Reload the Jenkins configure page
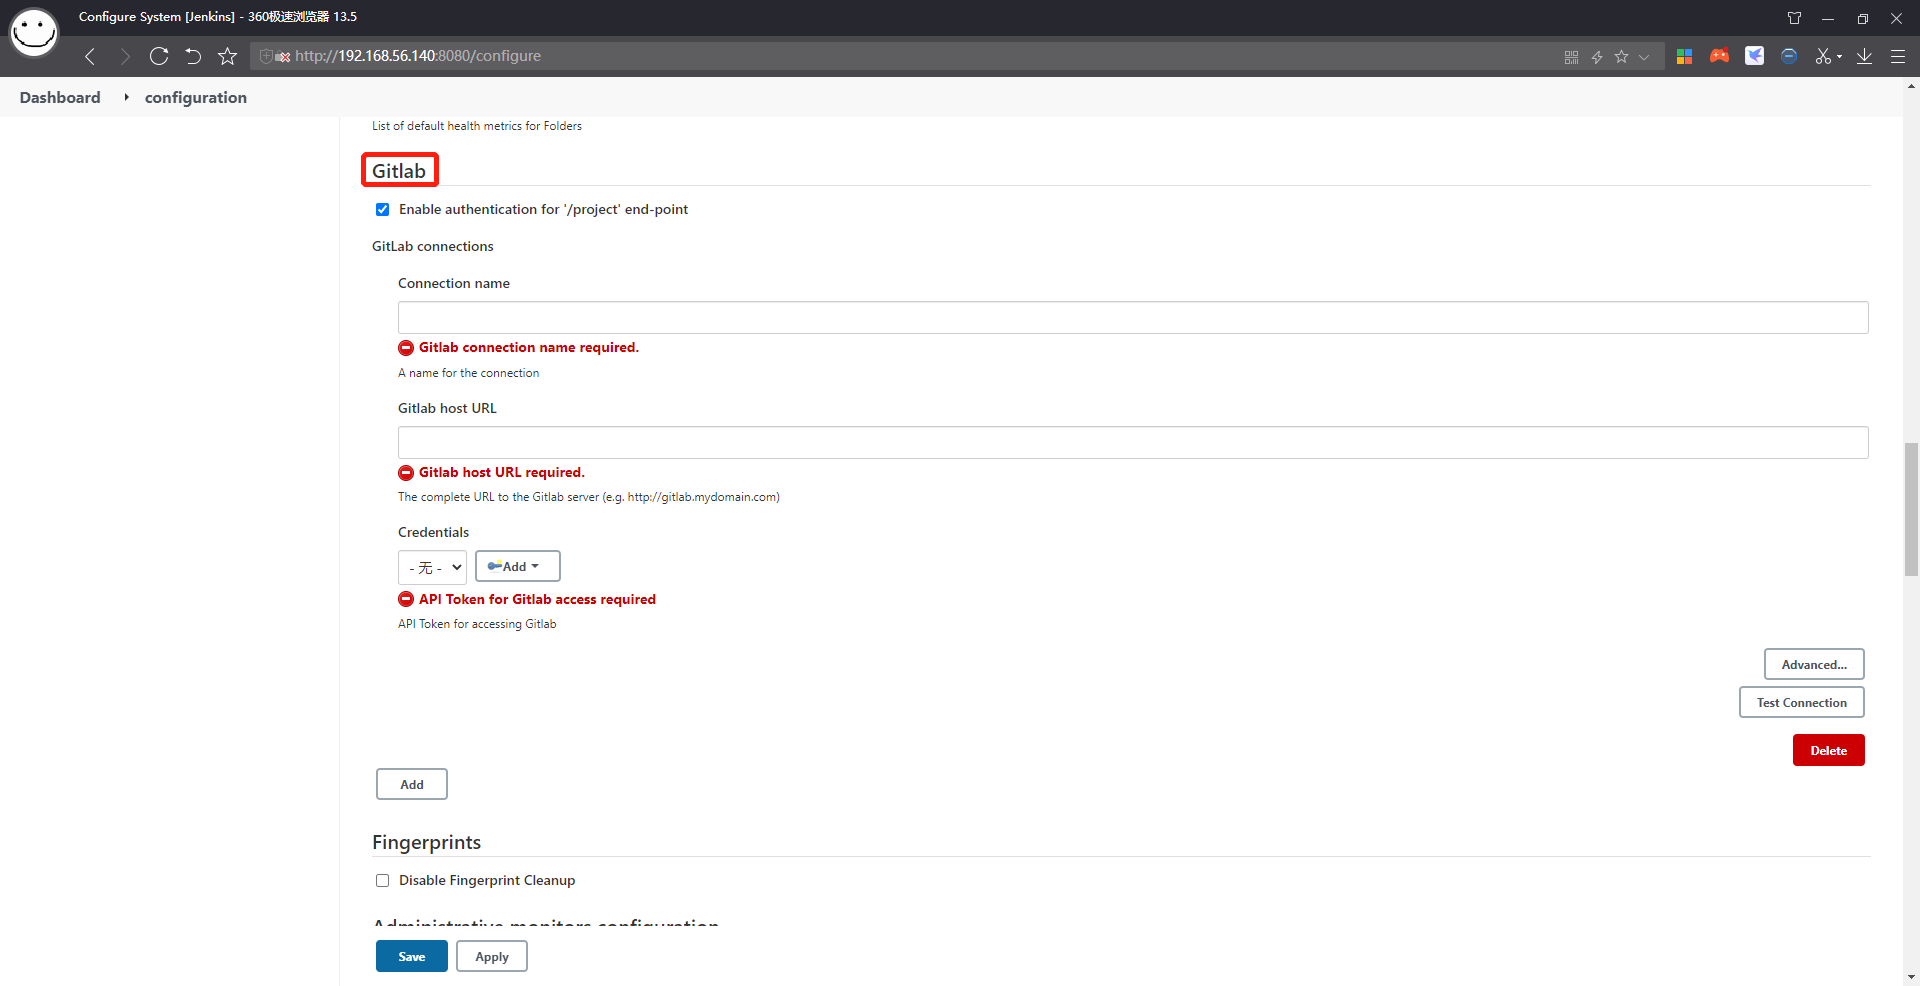The height and width of the screenshot is (986, 1920). (159, 56)
